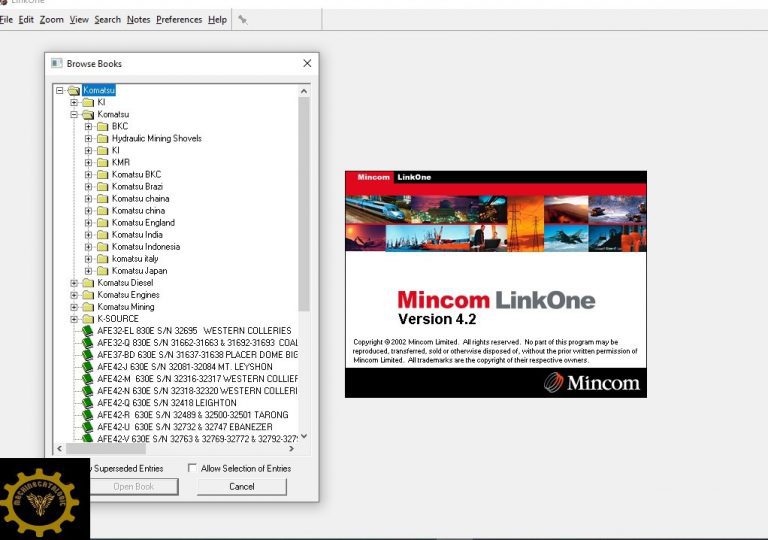The image size is (768, 540).
Task: Click the Komatsu Brazi folder icon
Action: click(x=102, y=187)
